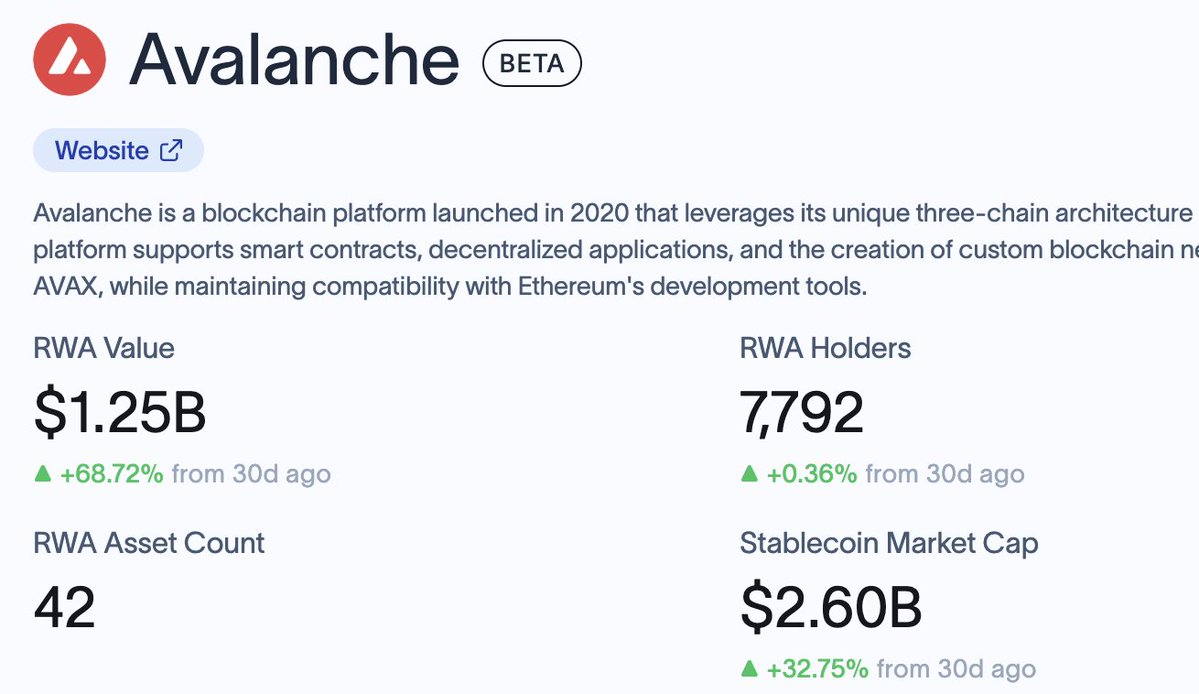Click the BETA badge
Viewport: 1199px width, 694px height.
[531, 64]
